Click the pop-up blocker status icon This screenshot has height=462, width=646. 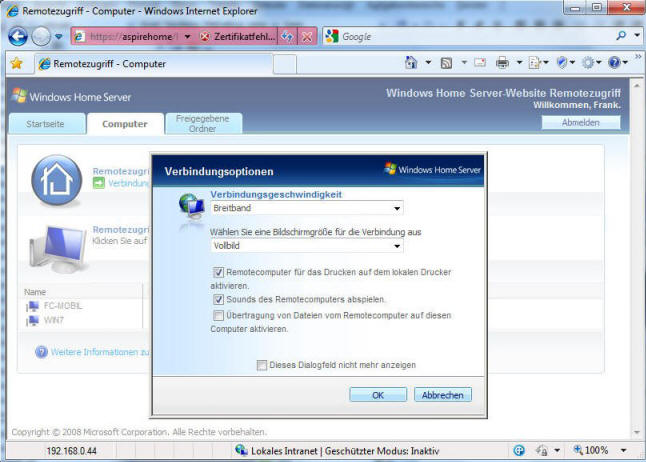(x=519, y=450)
